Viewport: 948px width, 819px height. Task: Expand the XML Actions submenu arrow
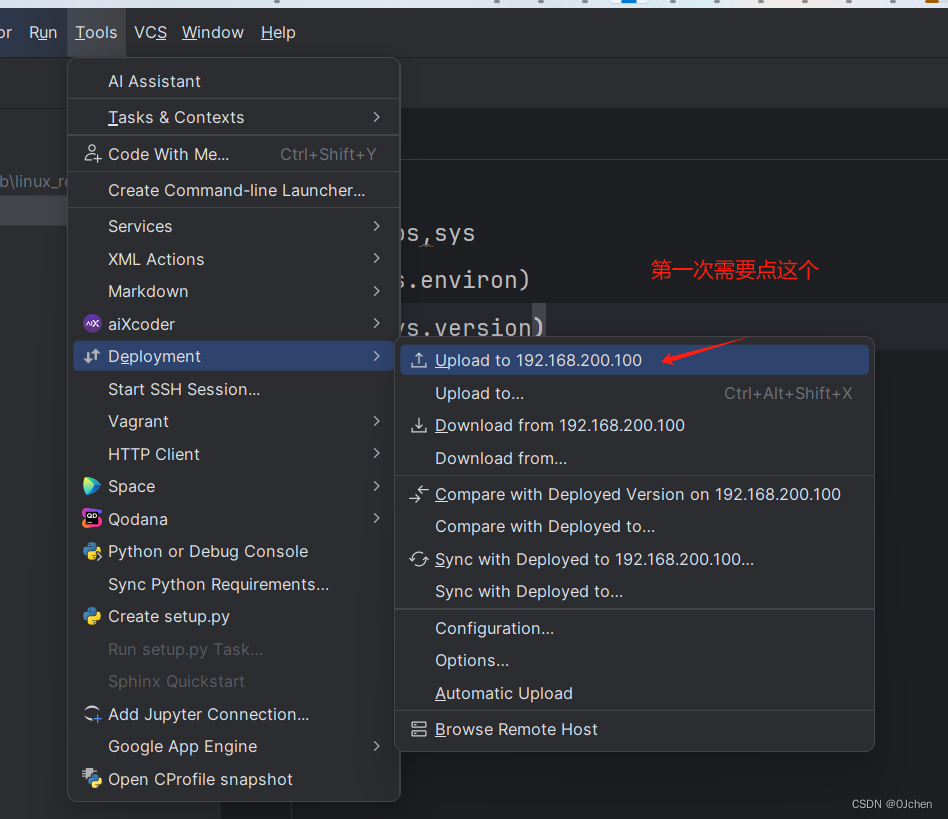(377, 259)
